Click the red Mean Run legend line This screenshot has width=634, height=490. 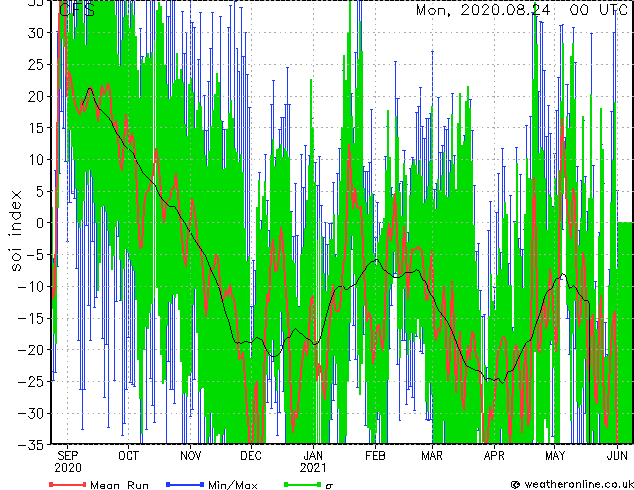click(68, 484)
